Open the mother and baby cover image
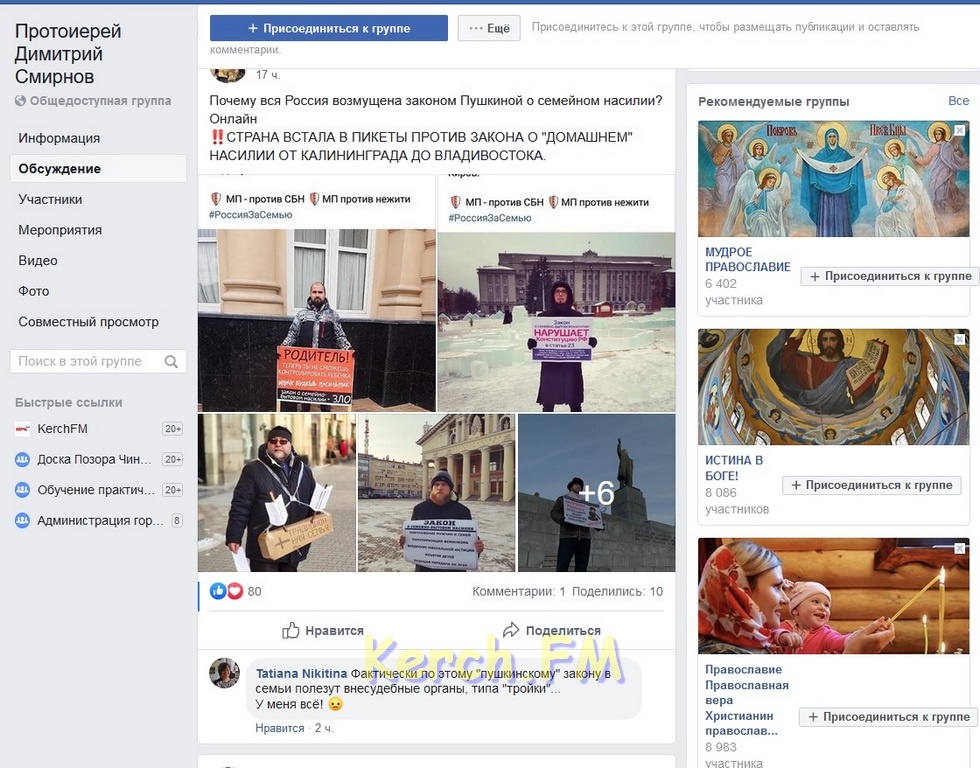 (833, 596)
